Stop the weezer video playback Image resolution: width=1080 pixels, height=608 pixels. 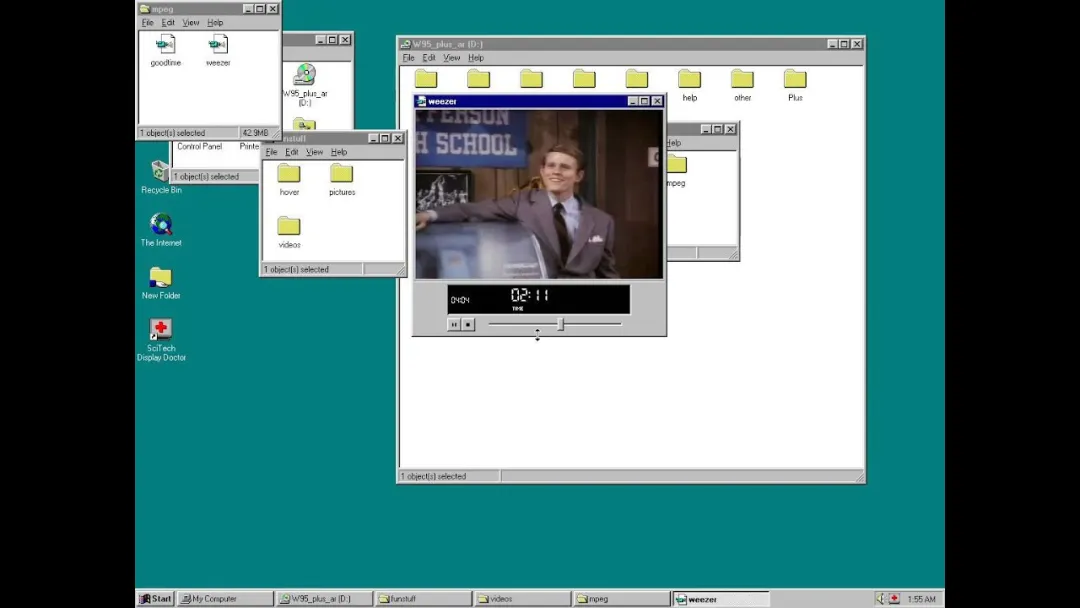tap(468, 324)
